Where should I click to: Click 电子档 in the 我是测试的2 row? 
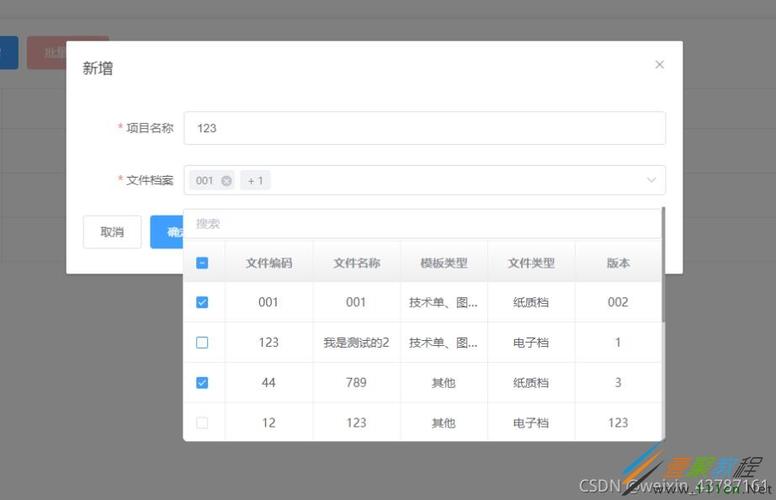tap(531, 343)
